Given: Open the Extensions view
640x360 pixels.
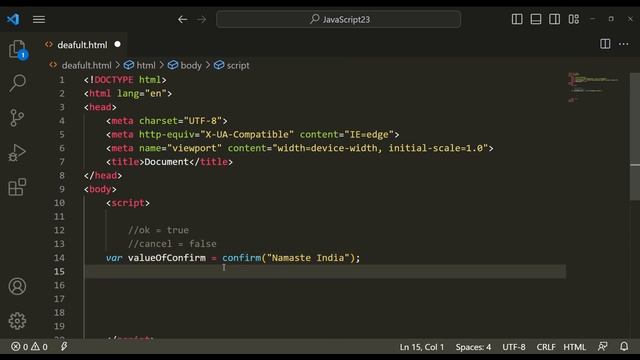Looking at the screenshot, I should (17, 187).
